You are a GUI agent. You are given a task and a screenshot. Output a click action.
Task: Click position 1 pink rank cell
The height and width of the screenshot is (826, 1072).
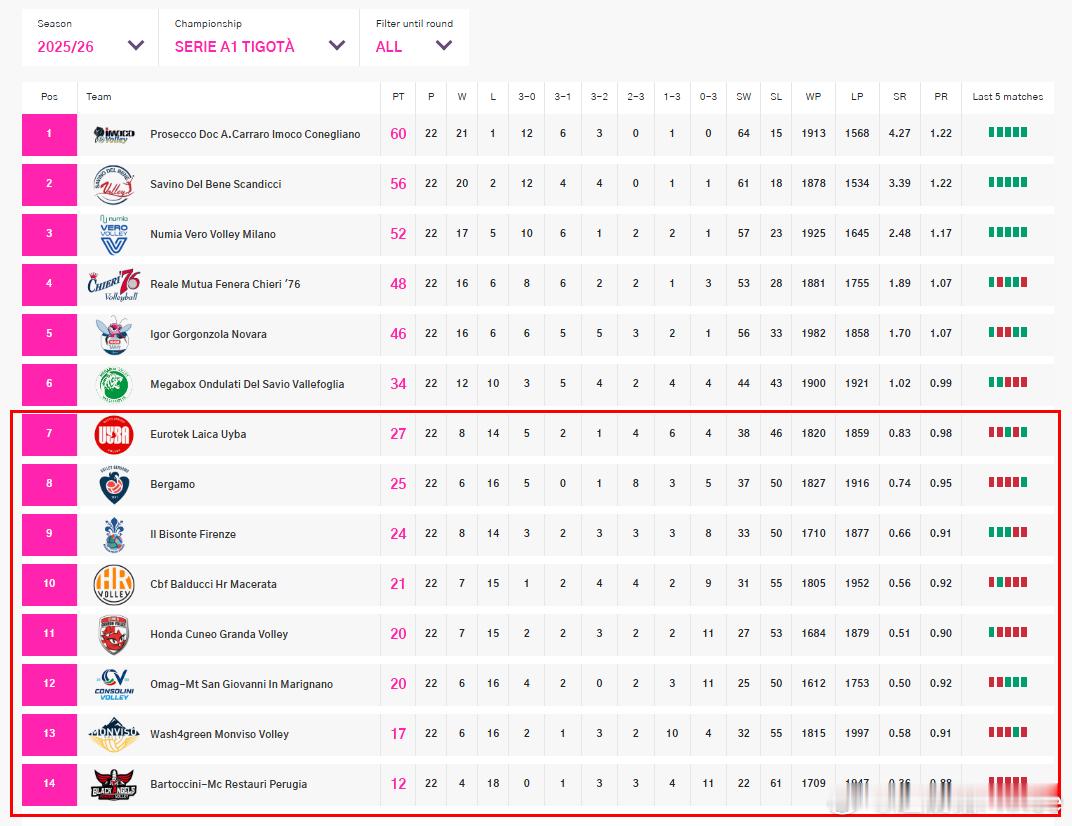[x=49, y=134]
